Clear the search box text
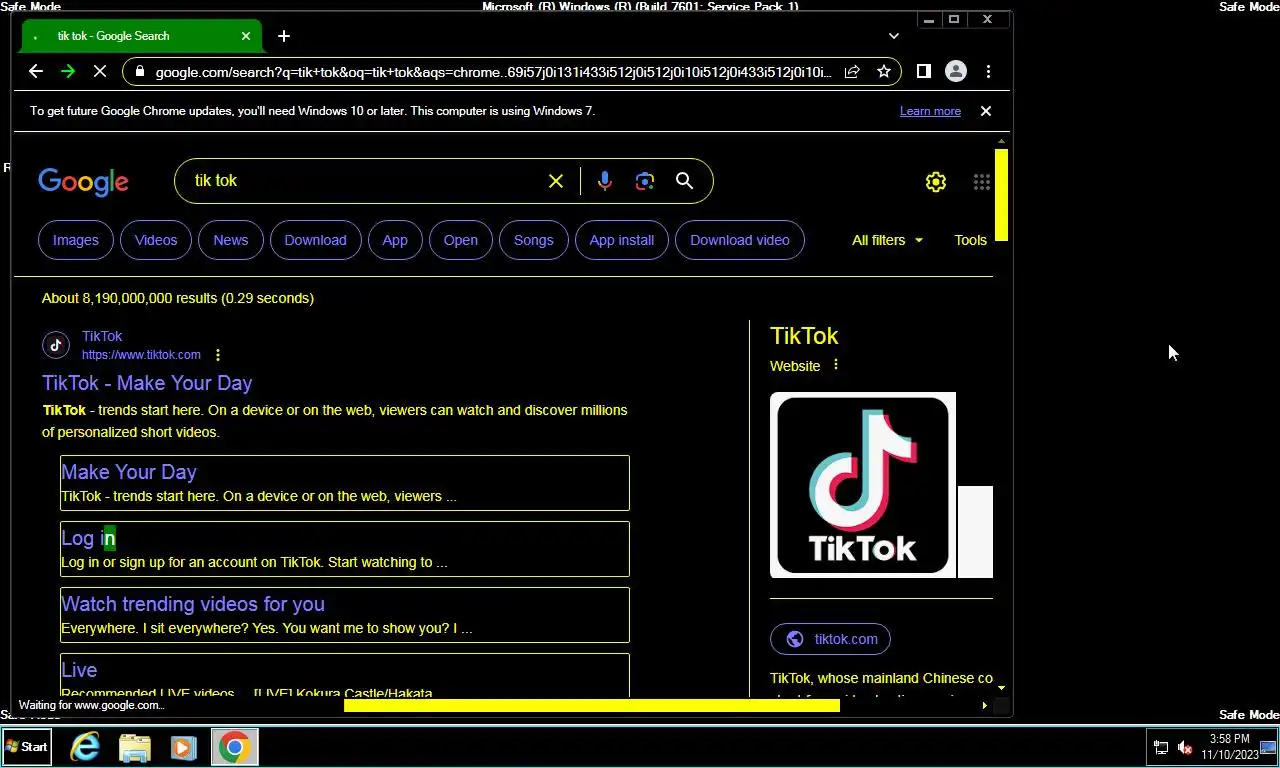The height and width of the screenshot is (768, 1280). [x=556, y=181]
